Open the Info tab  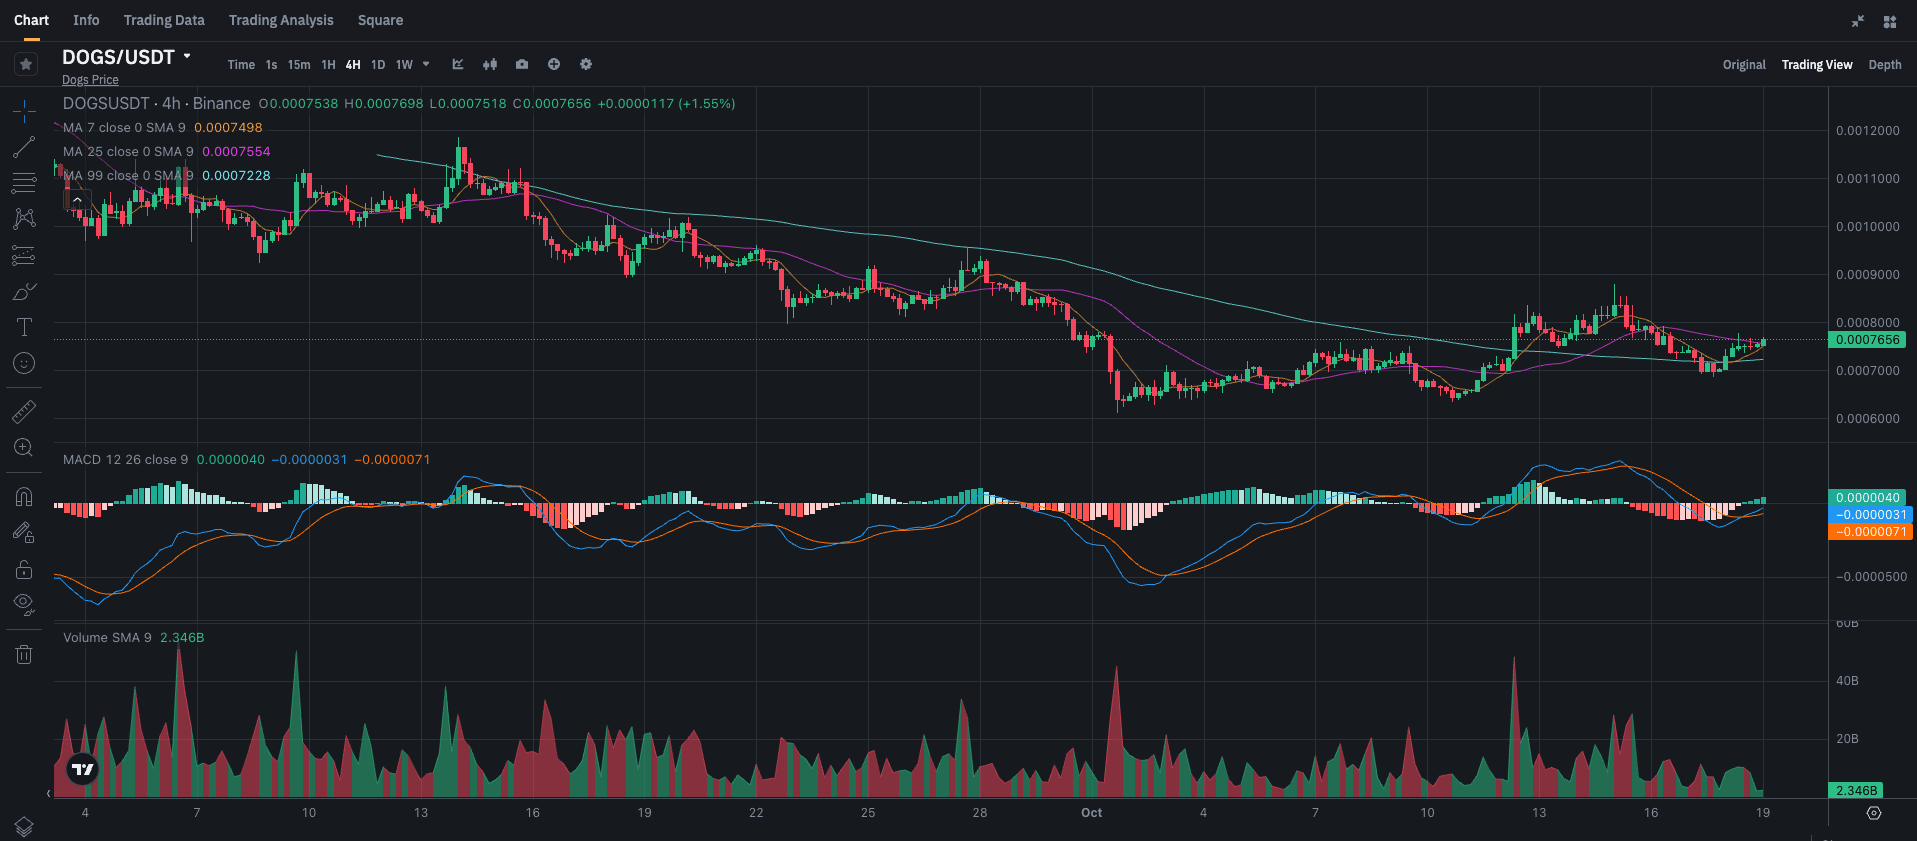tap(86, 20)
